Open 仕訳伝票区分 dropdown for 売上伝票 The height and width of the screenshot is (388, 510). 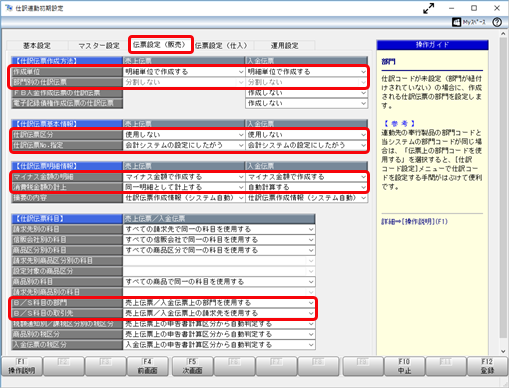point(184,135)
